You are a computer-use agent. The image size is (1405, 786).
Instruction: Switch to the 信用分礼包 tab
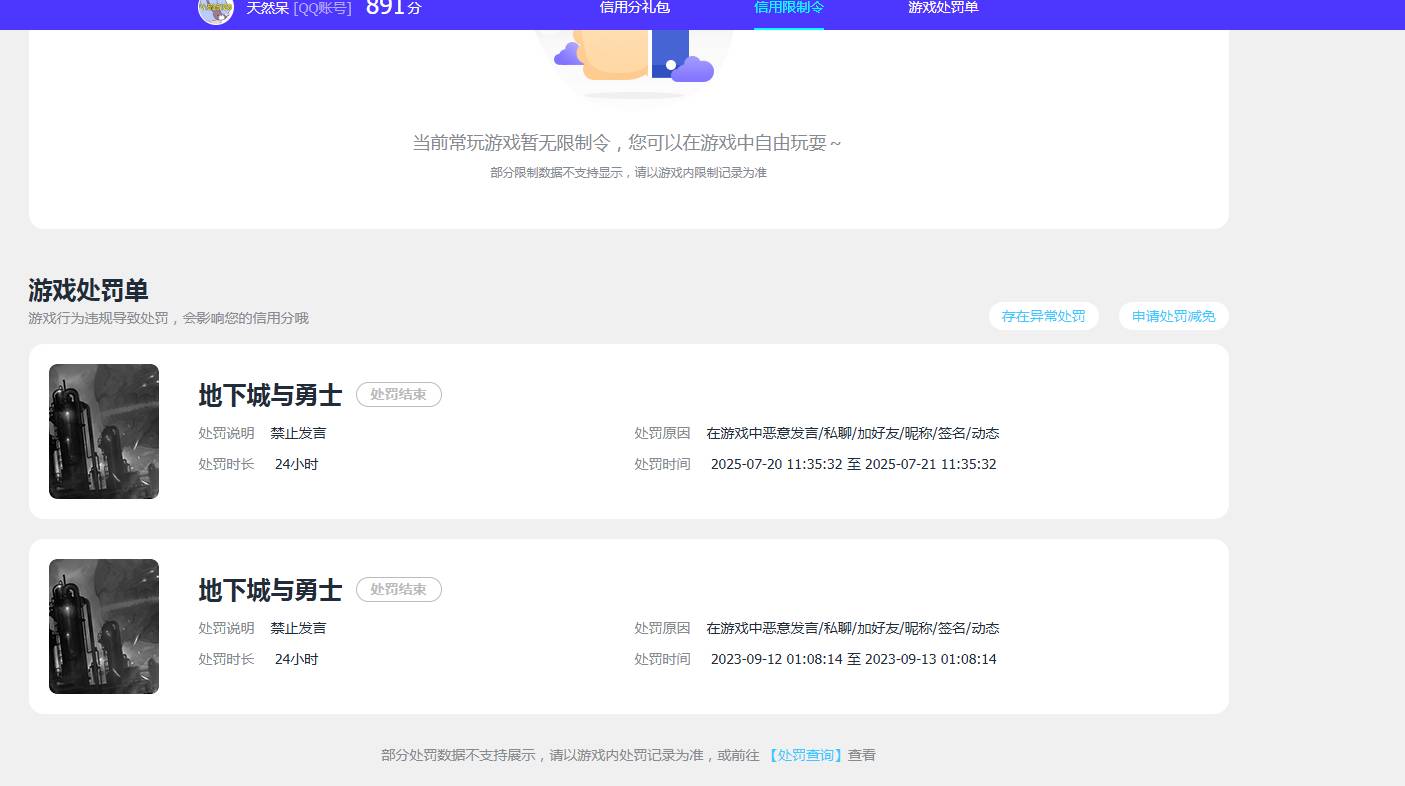(634, 8)
